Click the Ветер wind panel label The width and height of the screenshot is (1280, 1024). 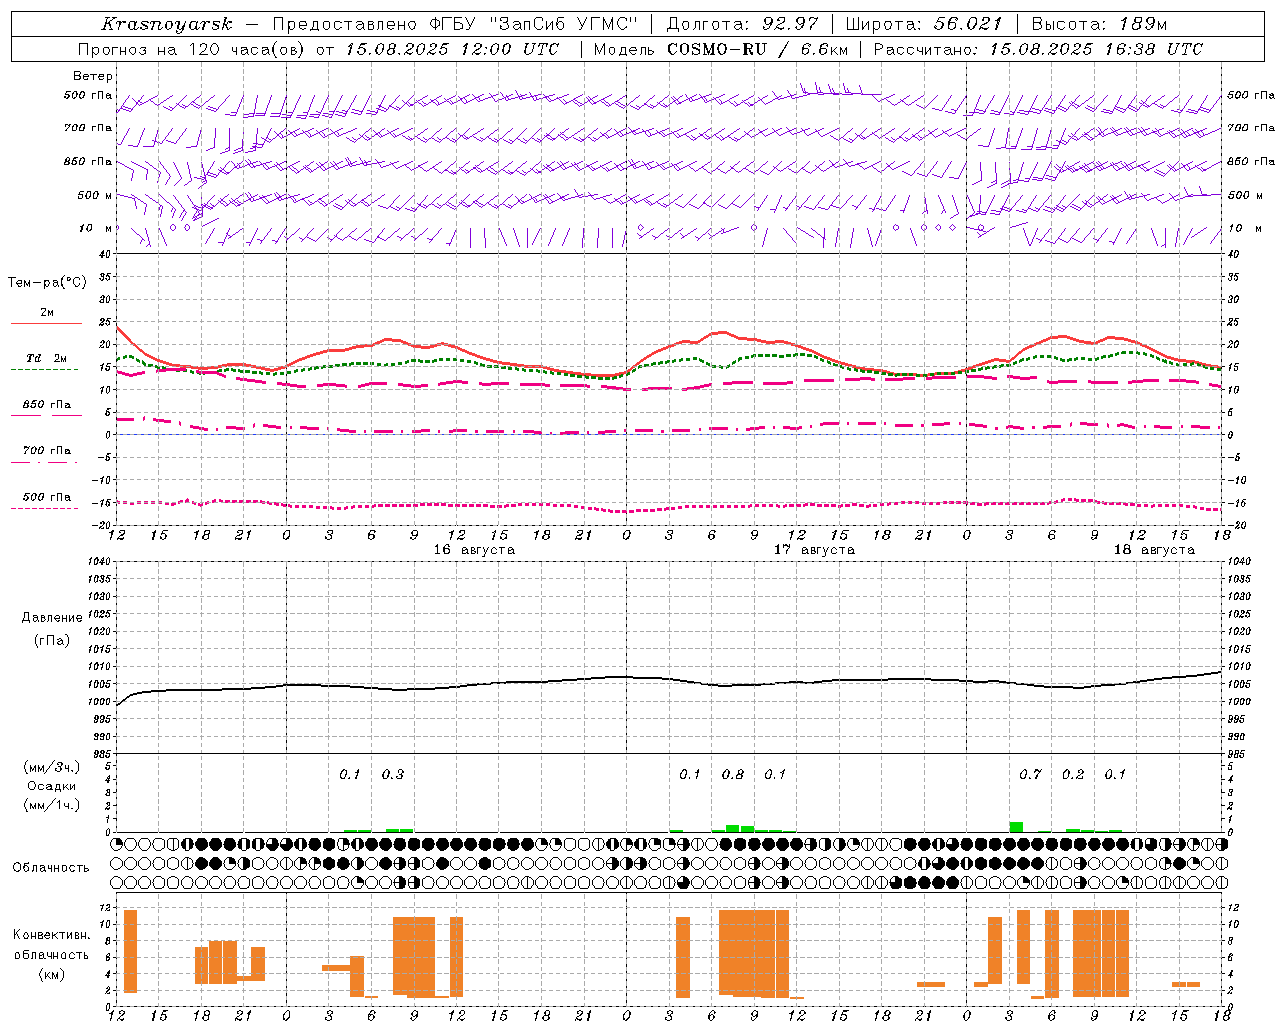point(93,76)
